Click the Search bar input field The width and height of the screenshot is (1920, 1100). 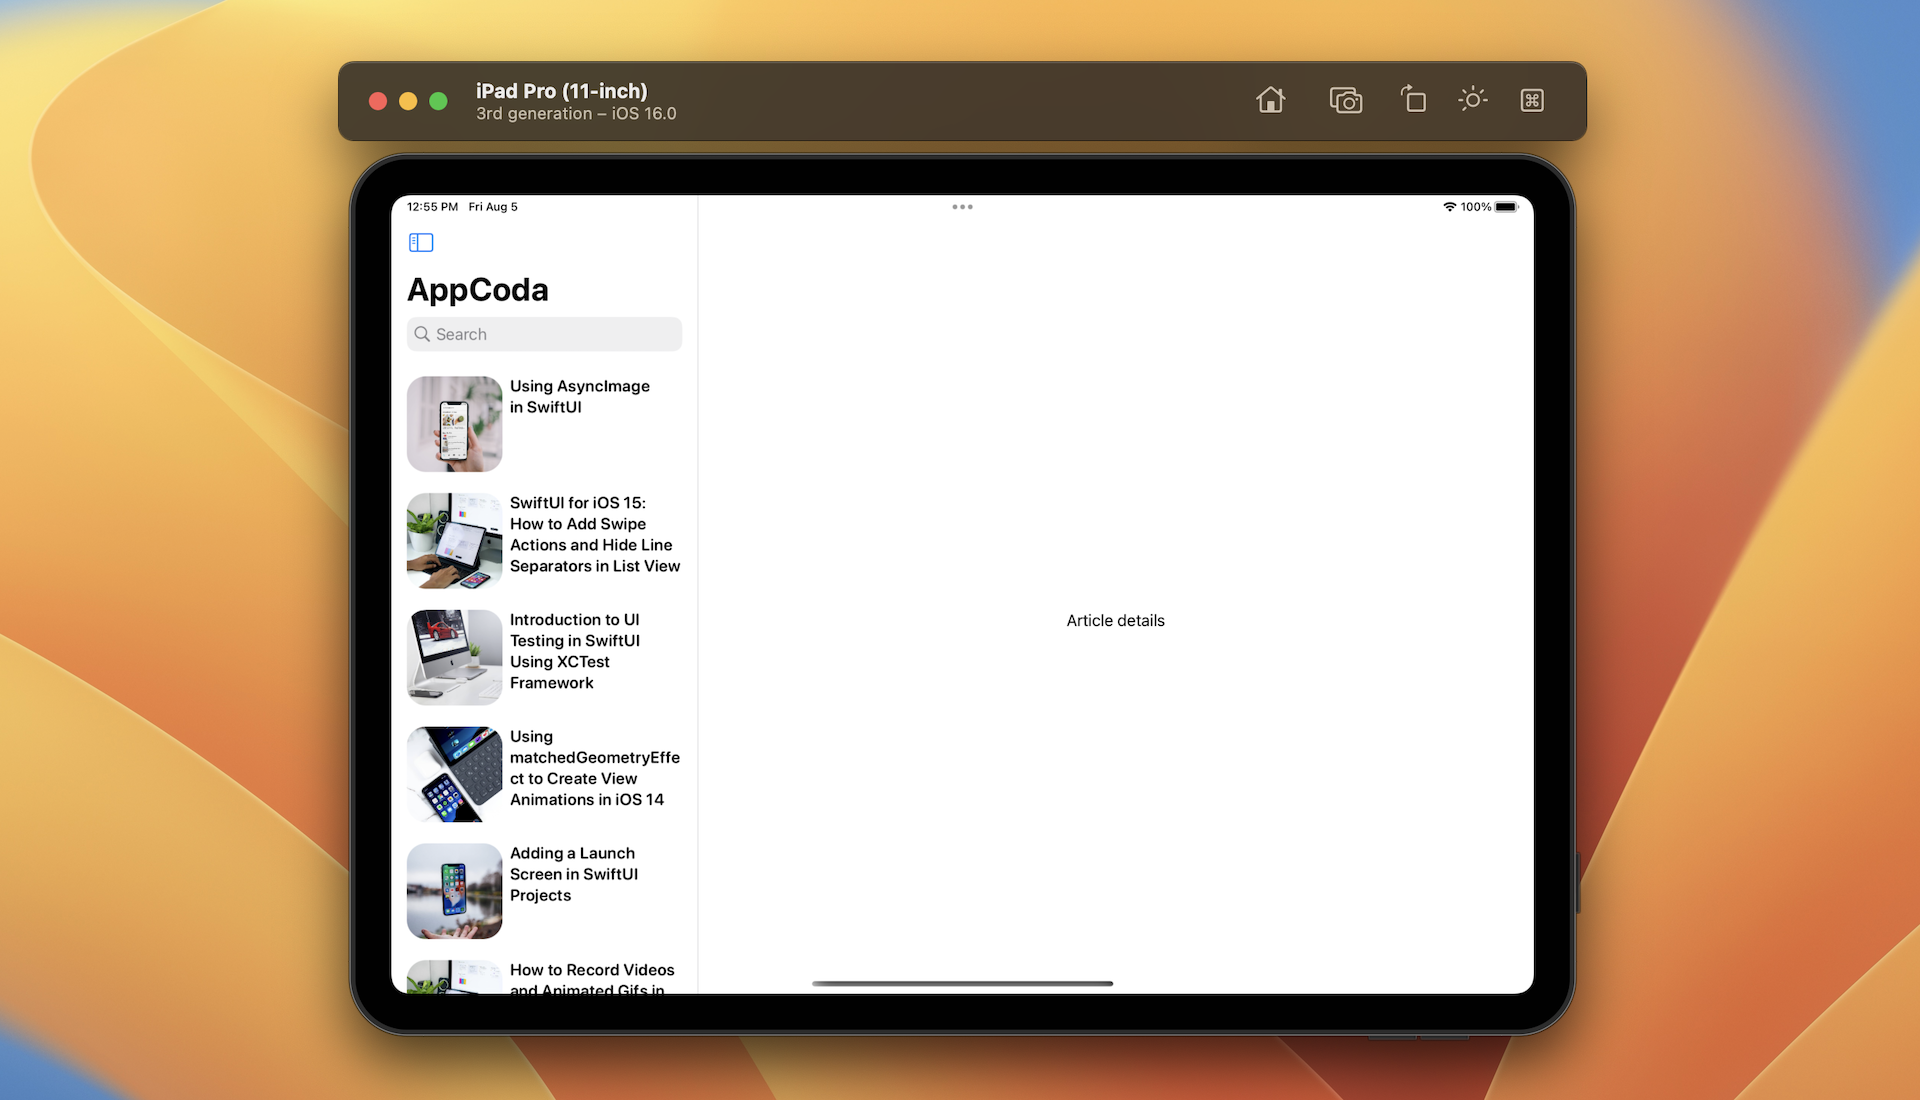[545, 334]
